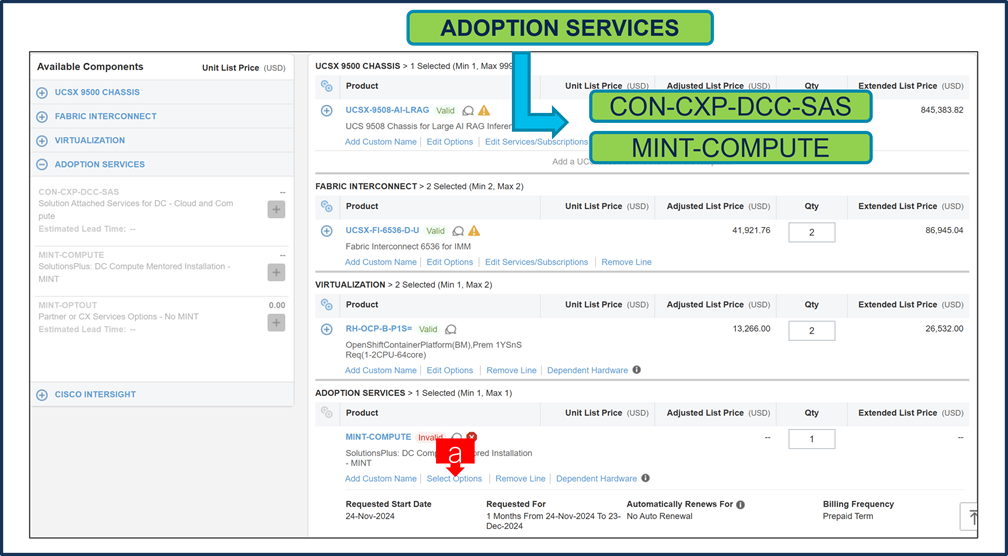Click the adjusted list price 13,266.00

coord(751,328)
